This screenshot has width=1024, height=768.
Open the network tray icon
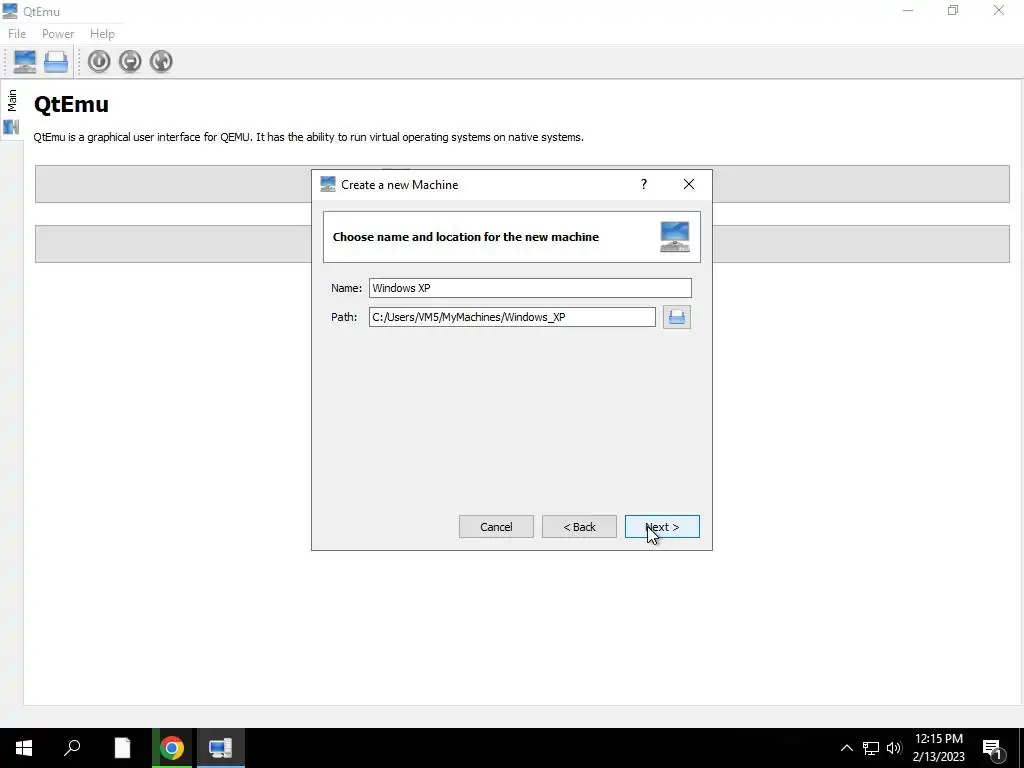[x=871, y=748]
